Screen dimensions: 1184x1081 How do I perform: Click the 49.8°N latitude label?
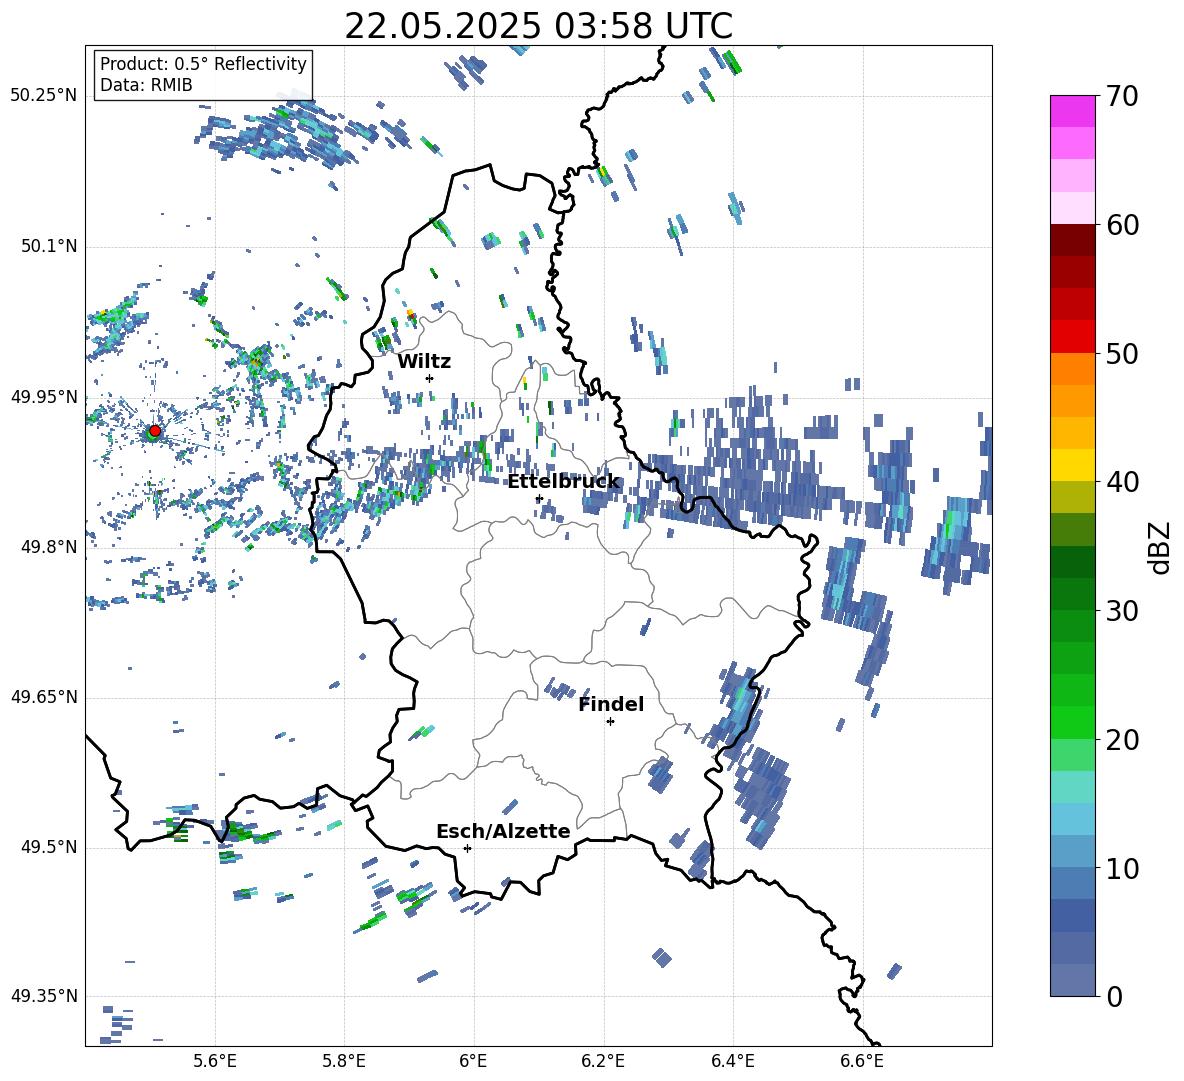49,547
